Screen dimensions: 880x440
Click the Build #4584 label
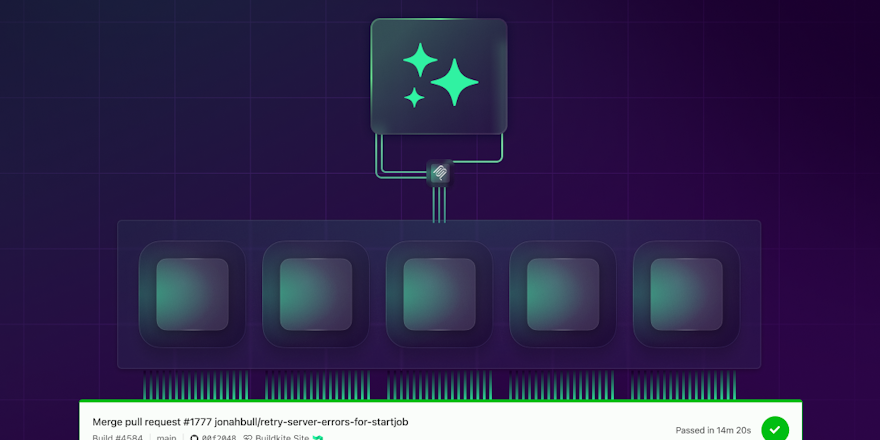pyautogui.click(x=118, y=437)
